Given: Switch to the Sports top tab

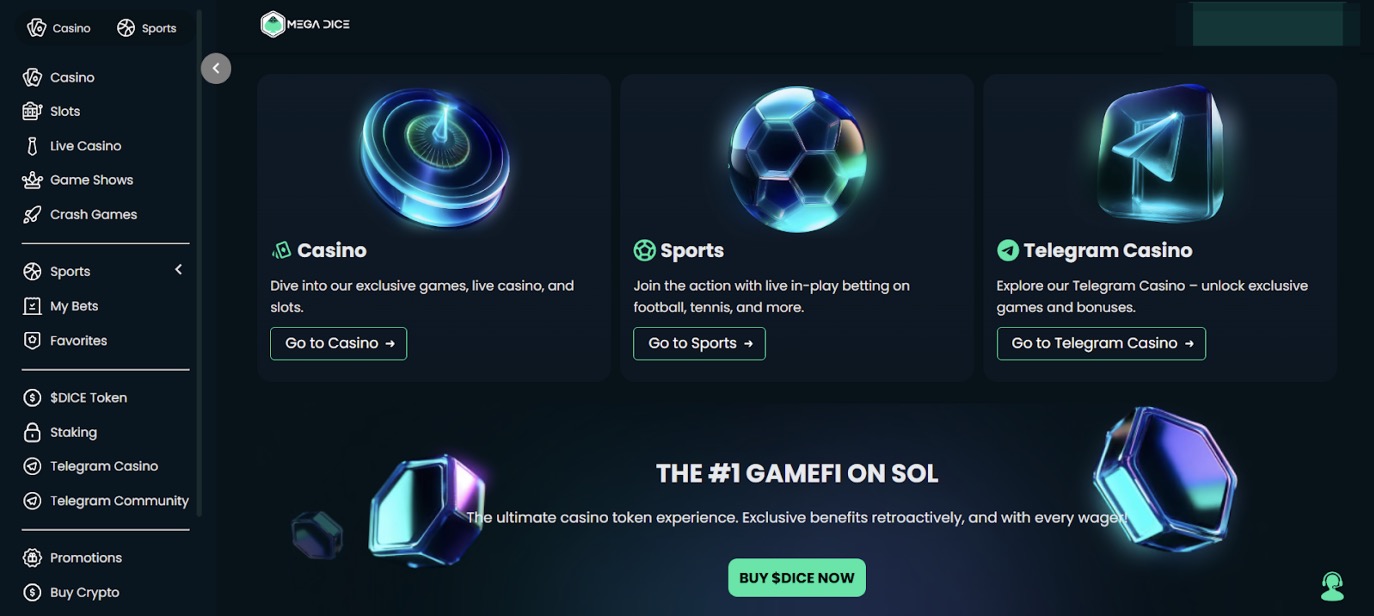Looking at the screenshot, I should point(147,28).
